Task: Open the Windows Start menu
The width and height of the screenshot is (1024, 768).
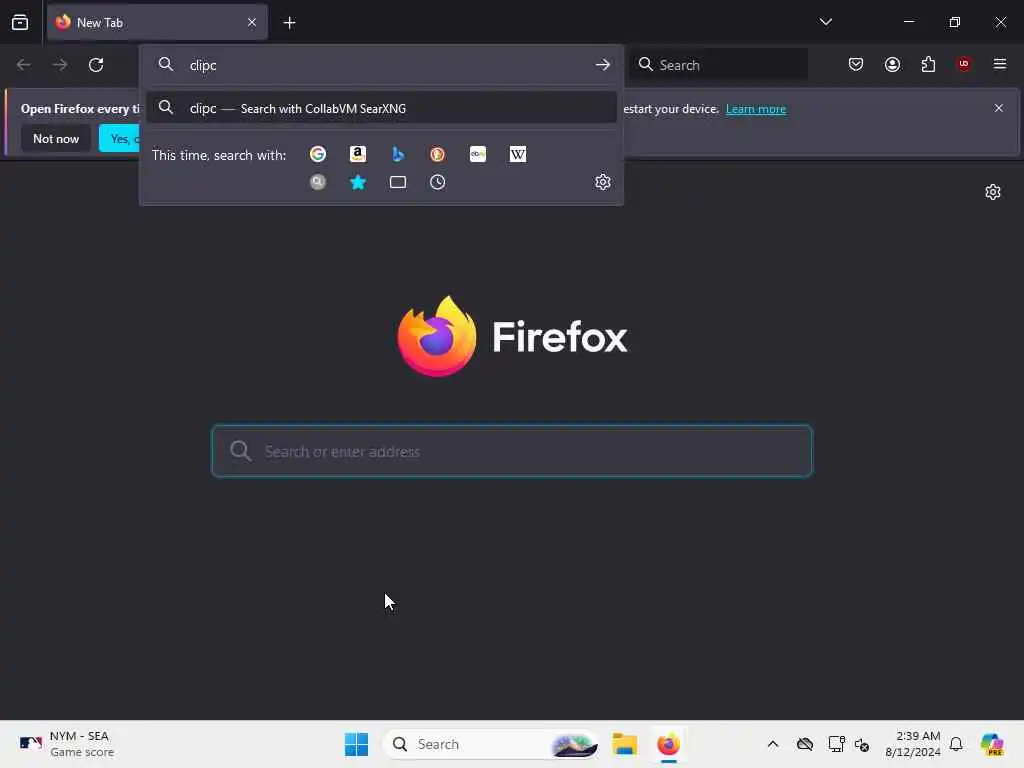Action: coord(357,744)
